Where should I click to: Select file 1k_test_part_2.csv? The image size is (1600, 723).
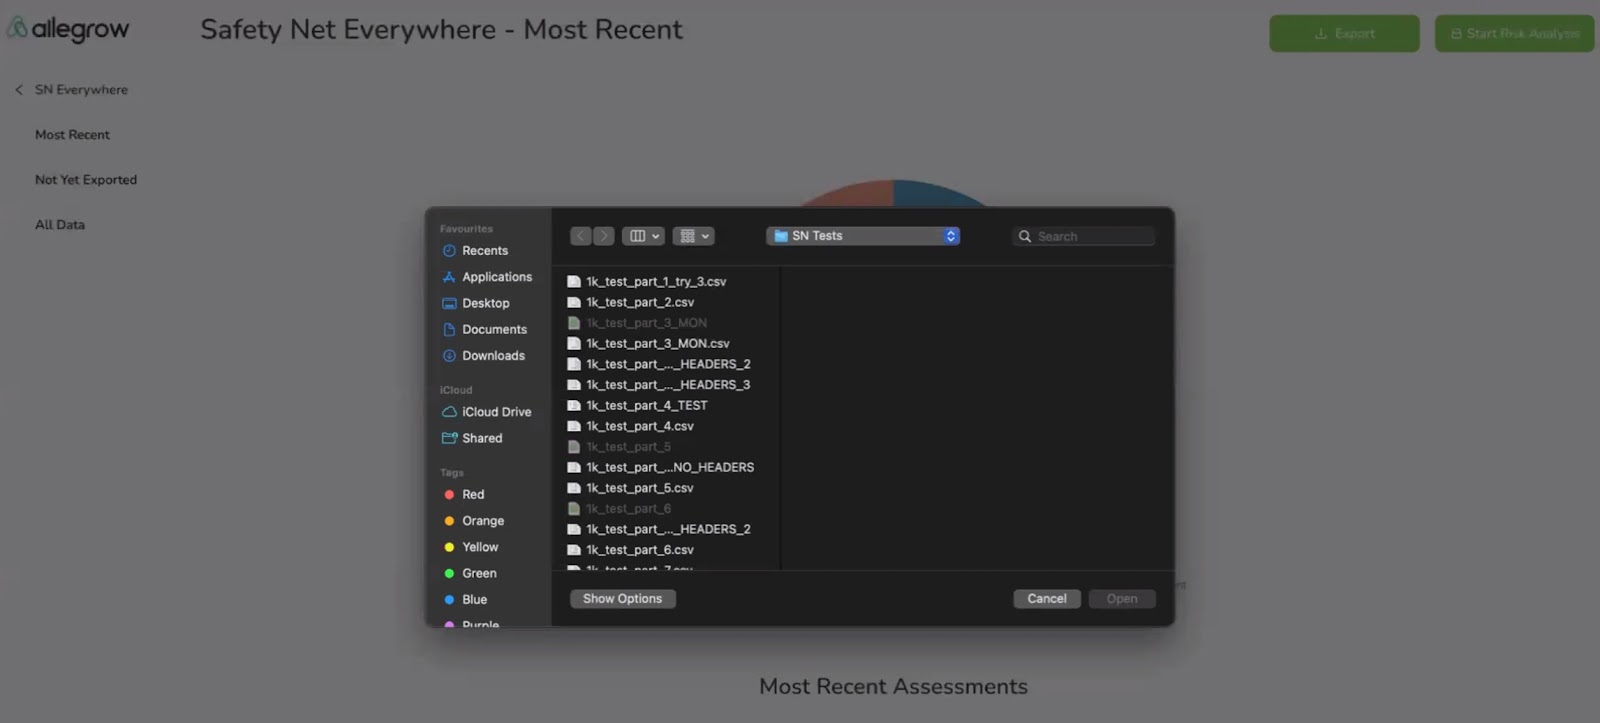(x=640, y=302)
